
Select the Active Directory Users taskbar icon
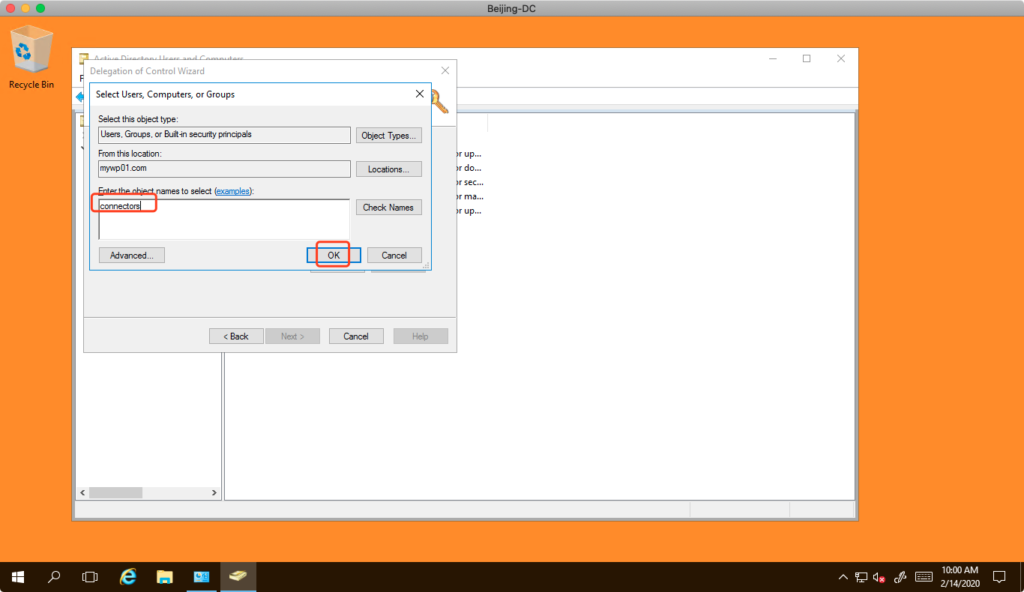pos(238,577)
